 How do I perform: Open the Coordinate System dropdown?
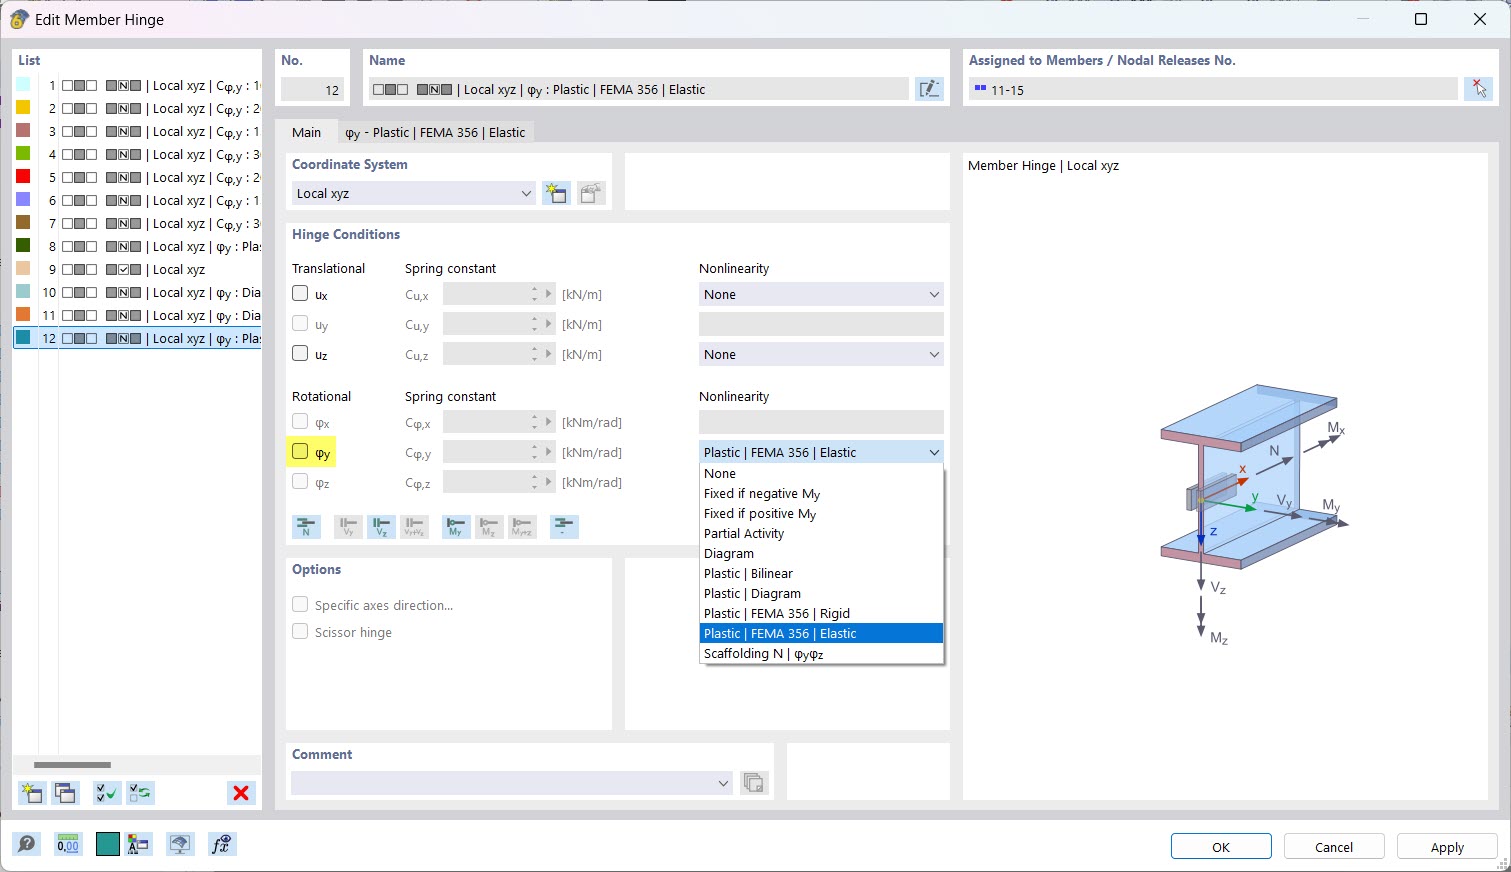(x=413, y=193)
